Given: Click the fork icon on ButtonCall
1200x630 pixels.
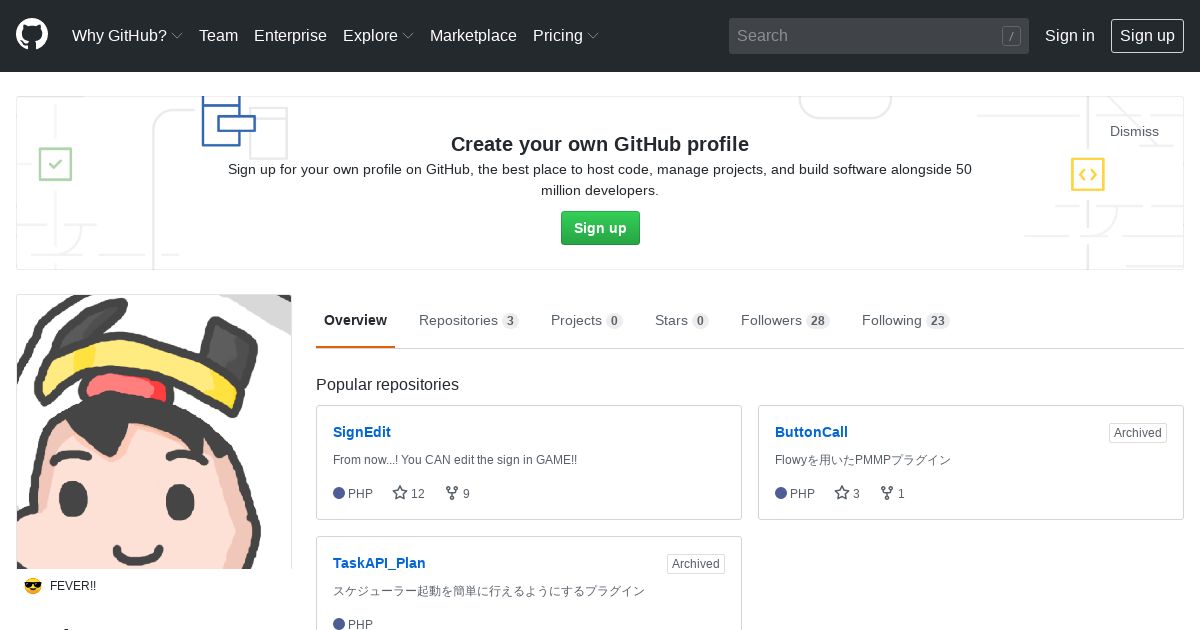Looking at the screenshot, I should click(887, 493).
